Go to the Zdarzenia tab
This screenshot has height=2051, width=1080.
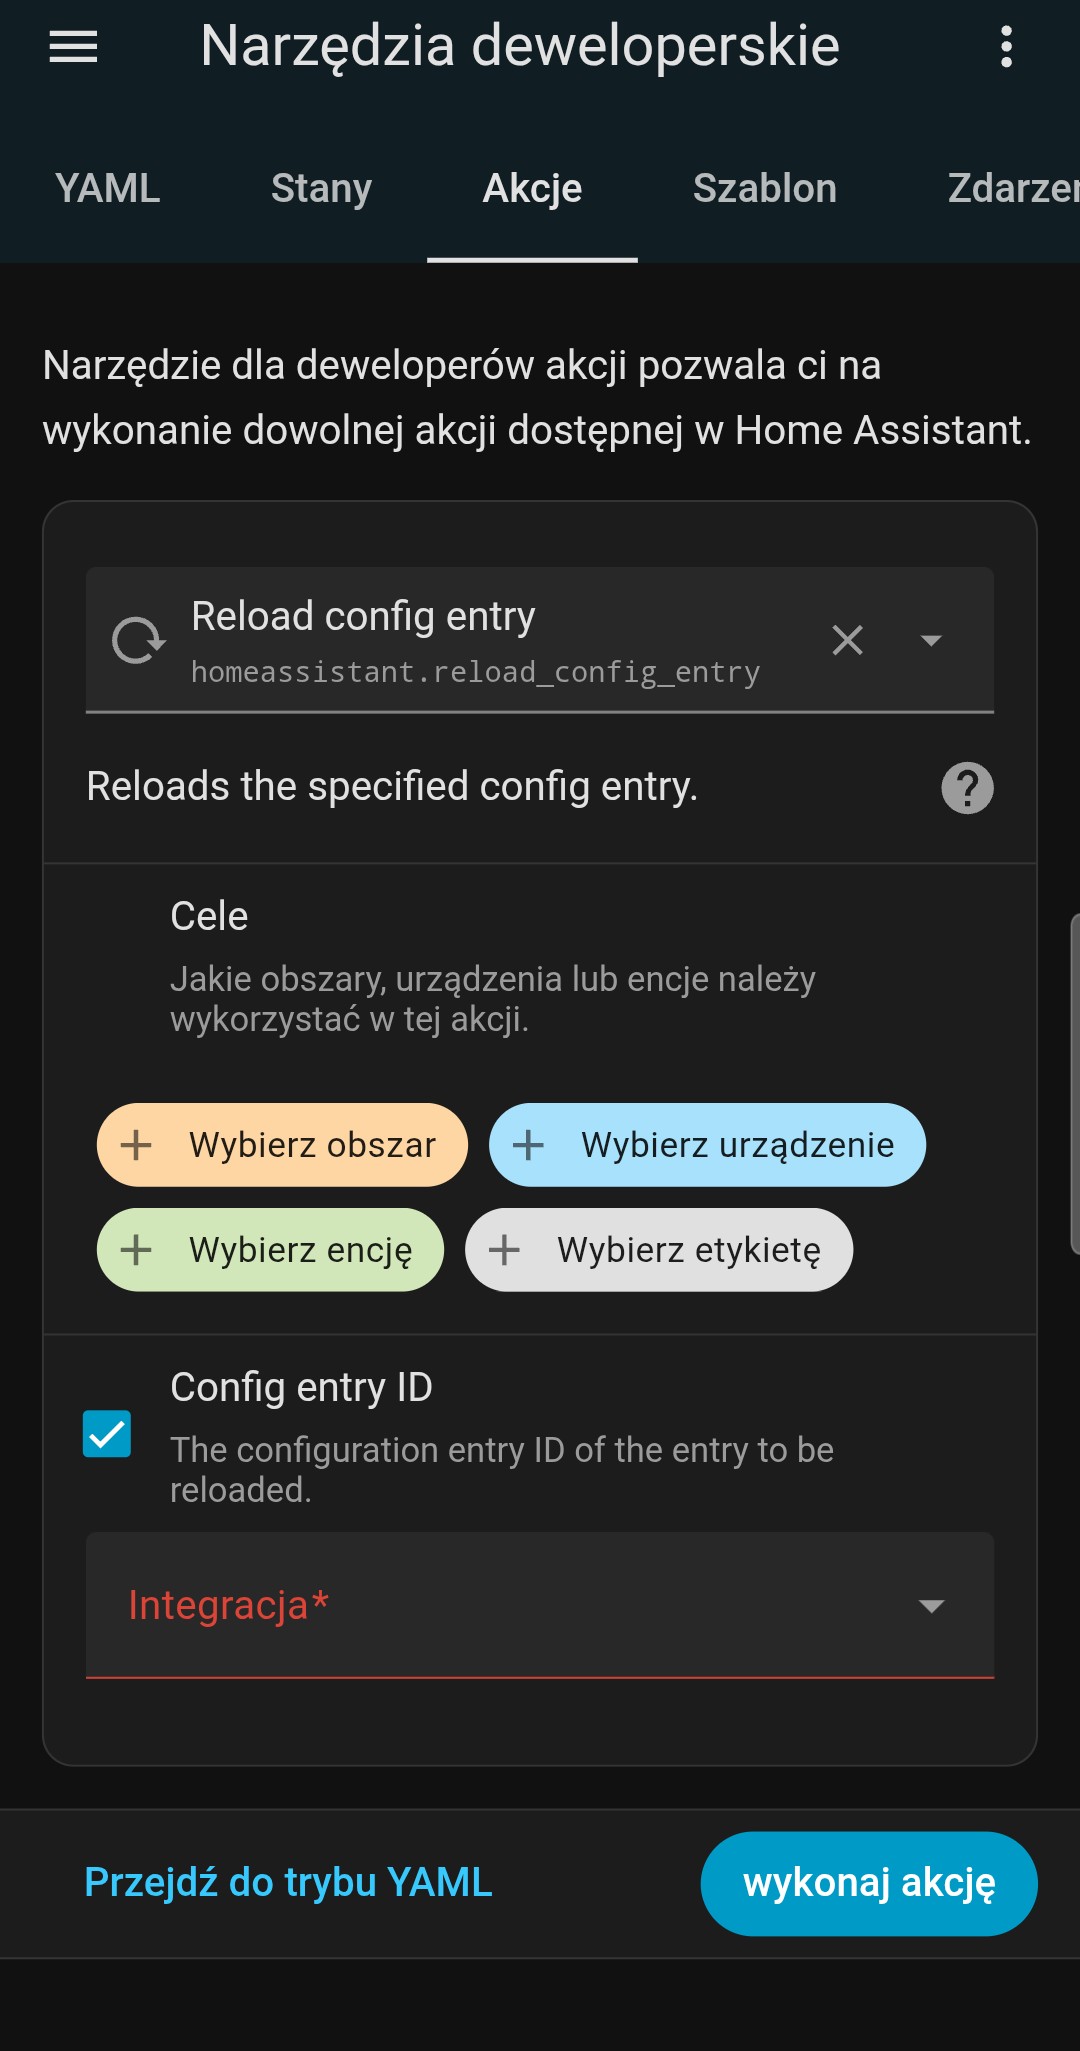tap(1012, 189)
